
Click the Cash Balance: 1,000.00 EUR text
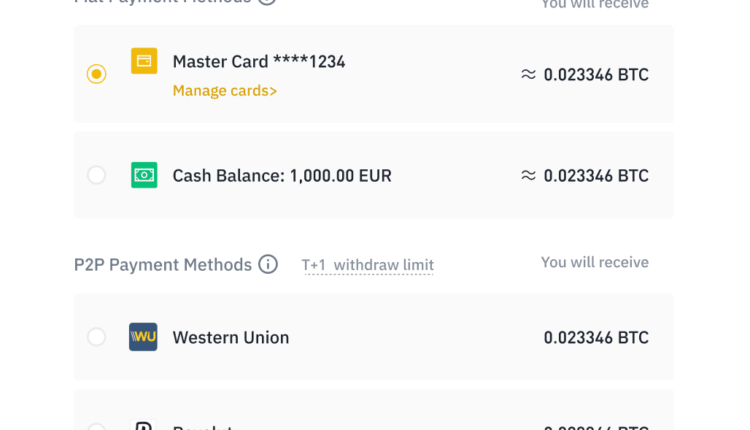(x=282, y=176)
